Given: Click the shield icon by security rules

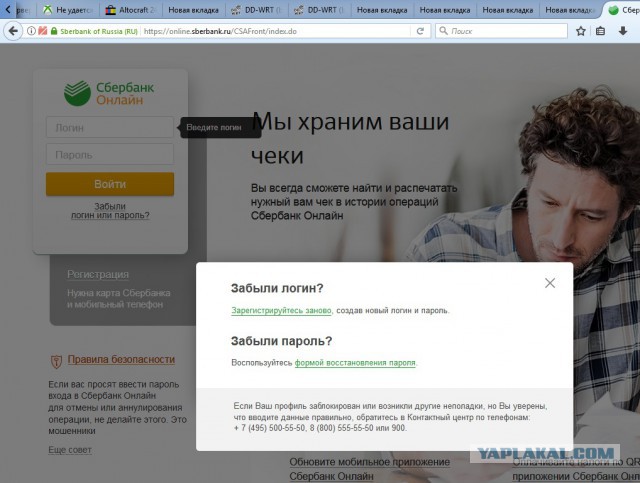Looking at the screenshot, I should (56, 361).
